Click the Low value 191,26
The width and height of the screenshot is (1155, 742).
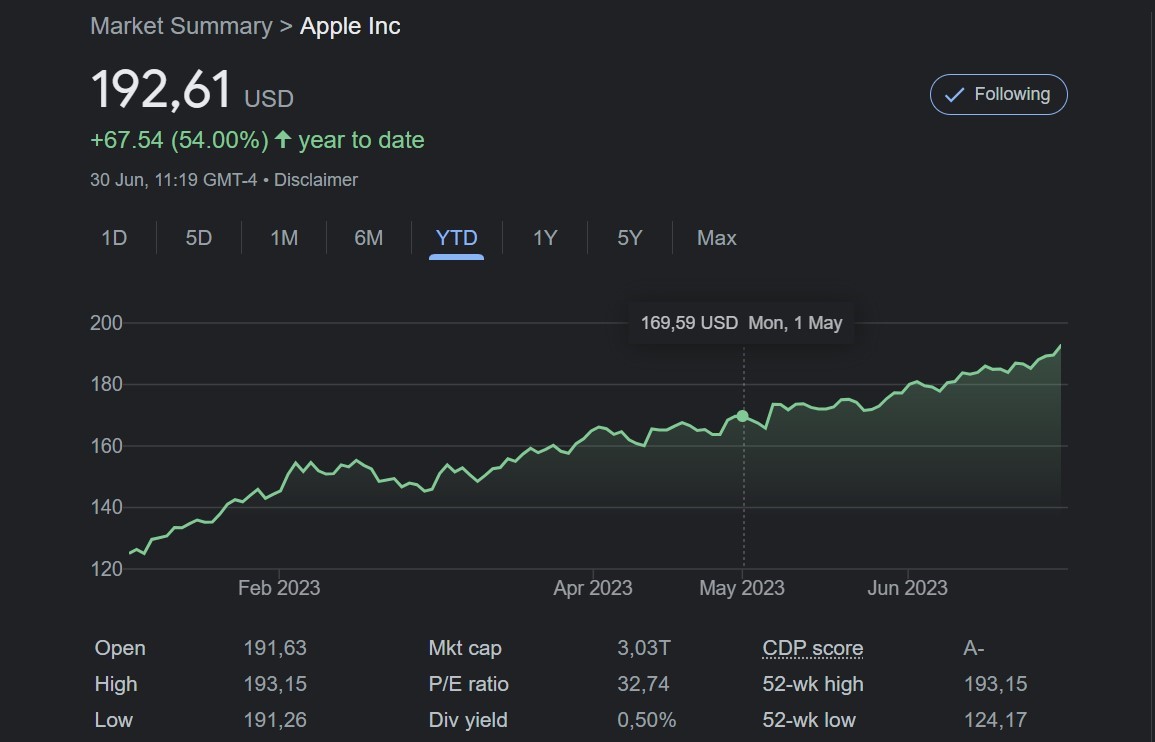tap(275, 720)
